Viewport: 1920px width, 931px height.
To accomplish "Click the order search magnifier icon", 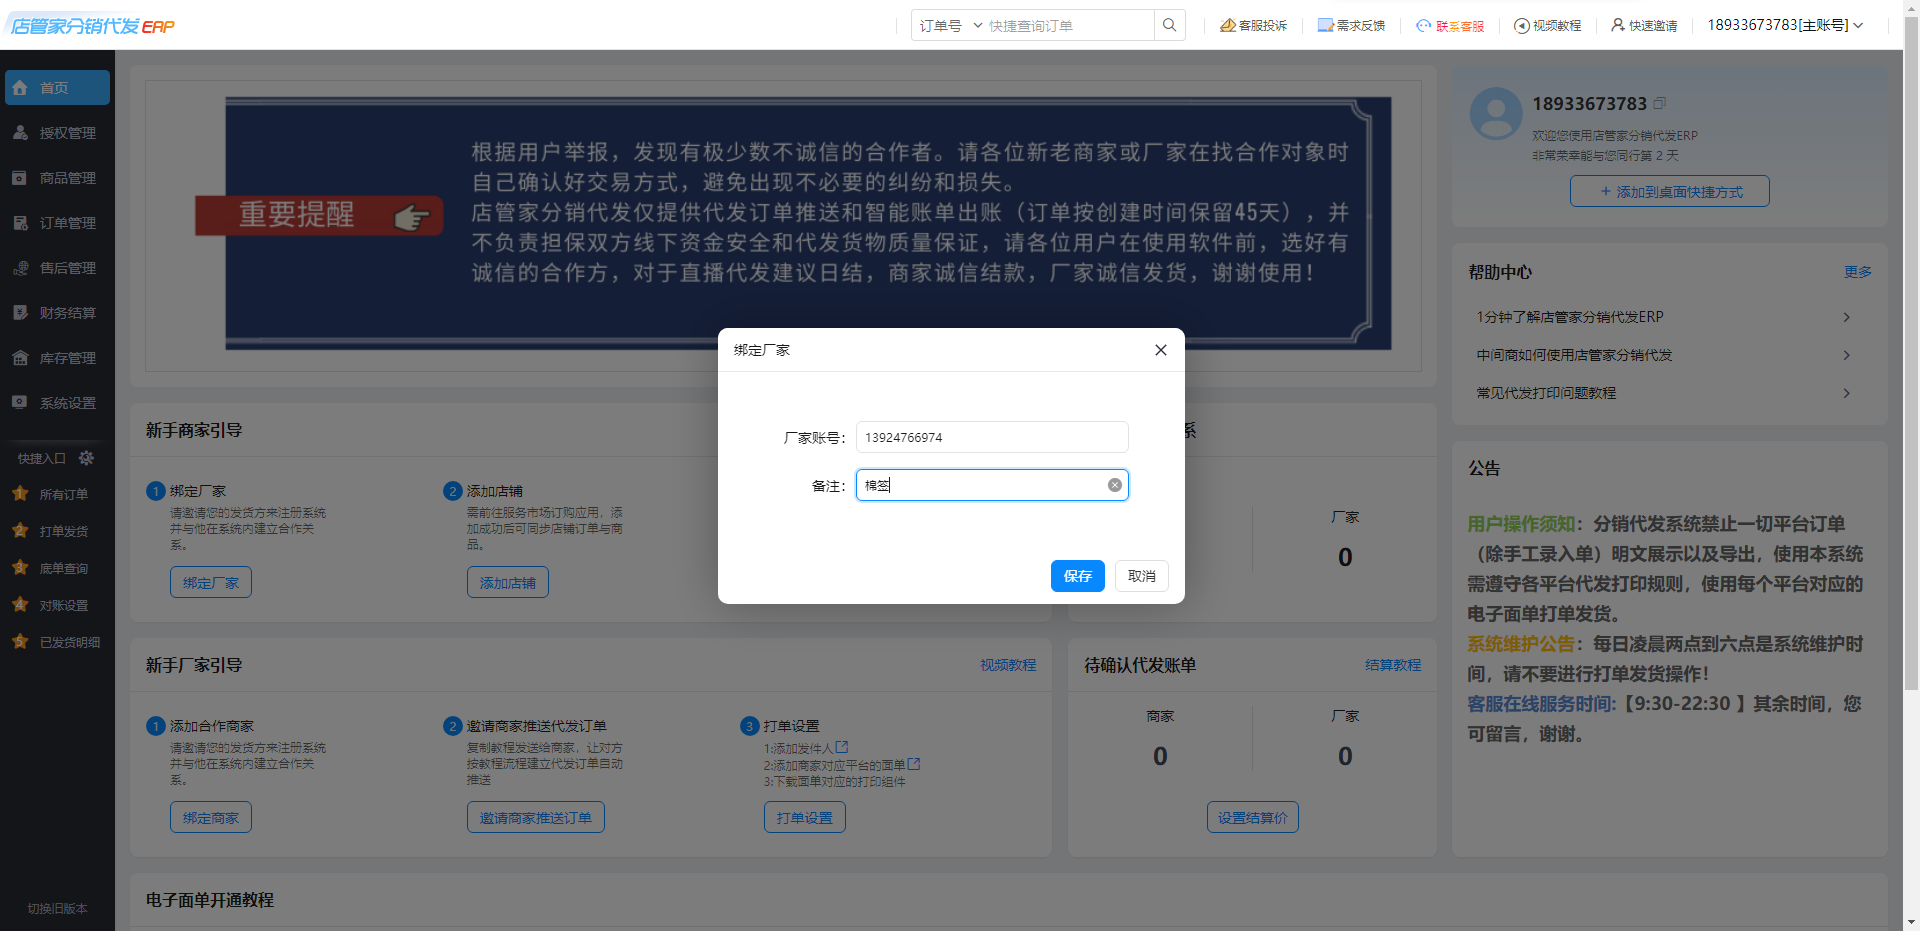I will pos(1168,24).
